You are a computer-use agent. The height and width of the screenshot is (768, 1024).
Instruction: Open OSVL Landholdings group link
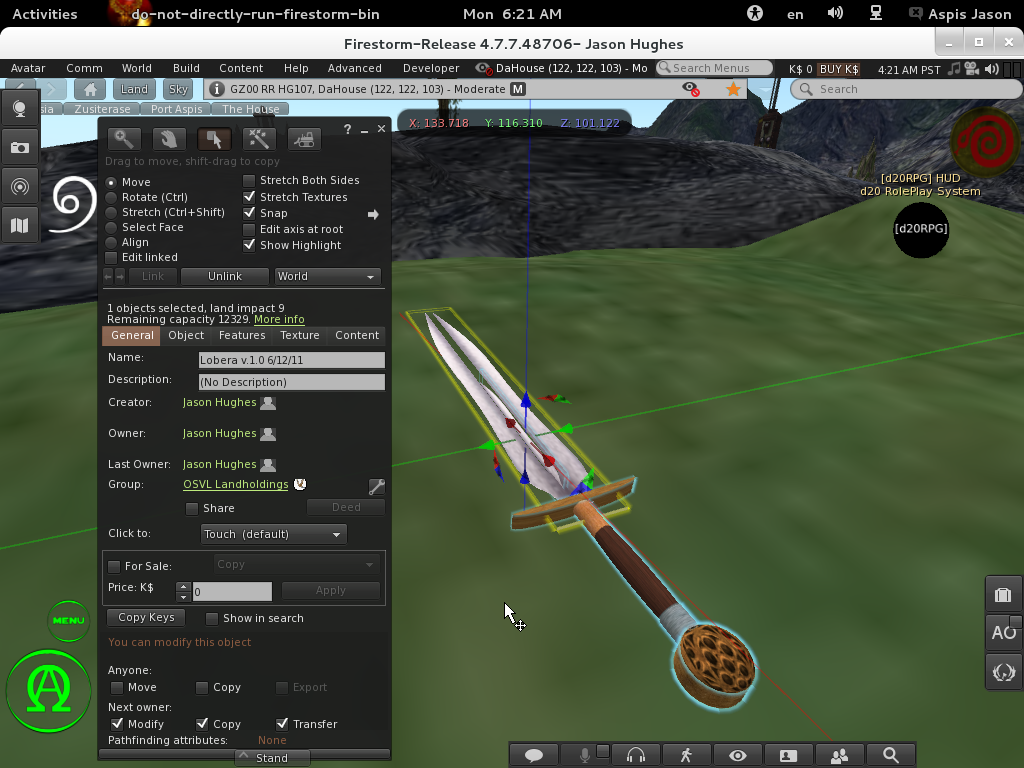point(236,484)
